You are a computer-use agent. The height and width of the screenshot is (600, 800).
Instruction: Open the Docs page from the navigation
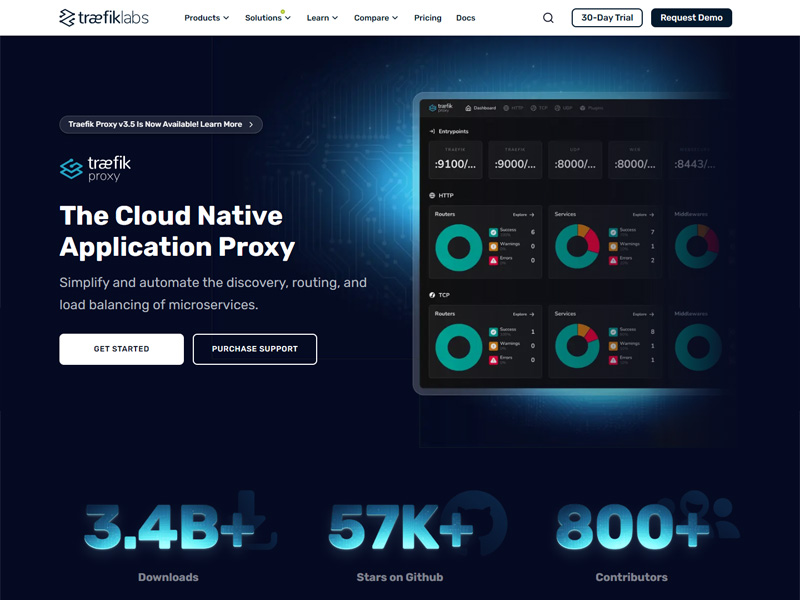pyautogui.click(x=465, y=17)
